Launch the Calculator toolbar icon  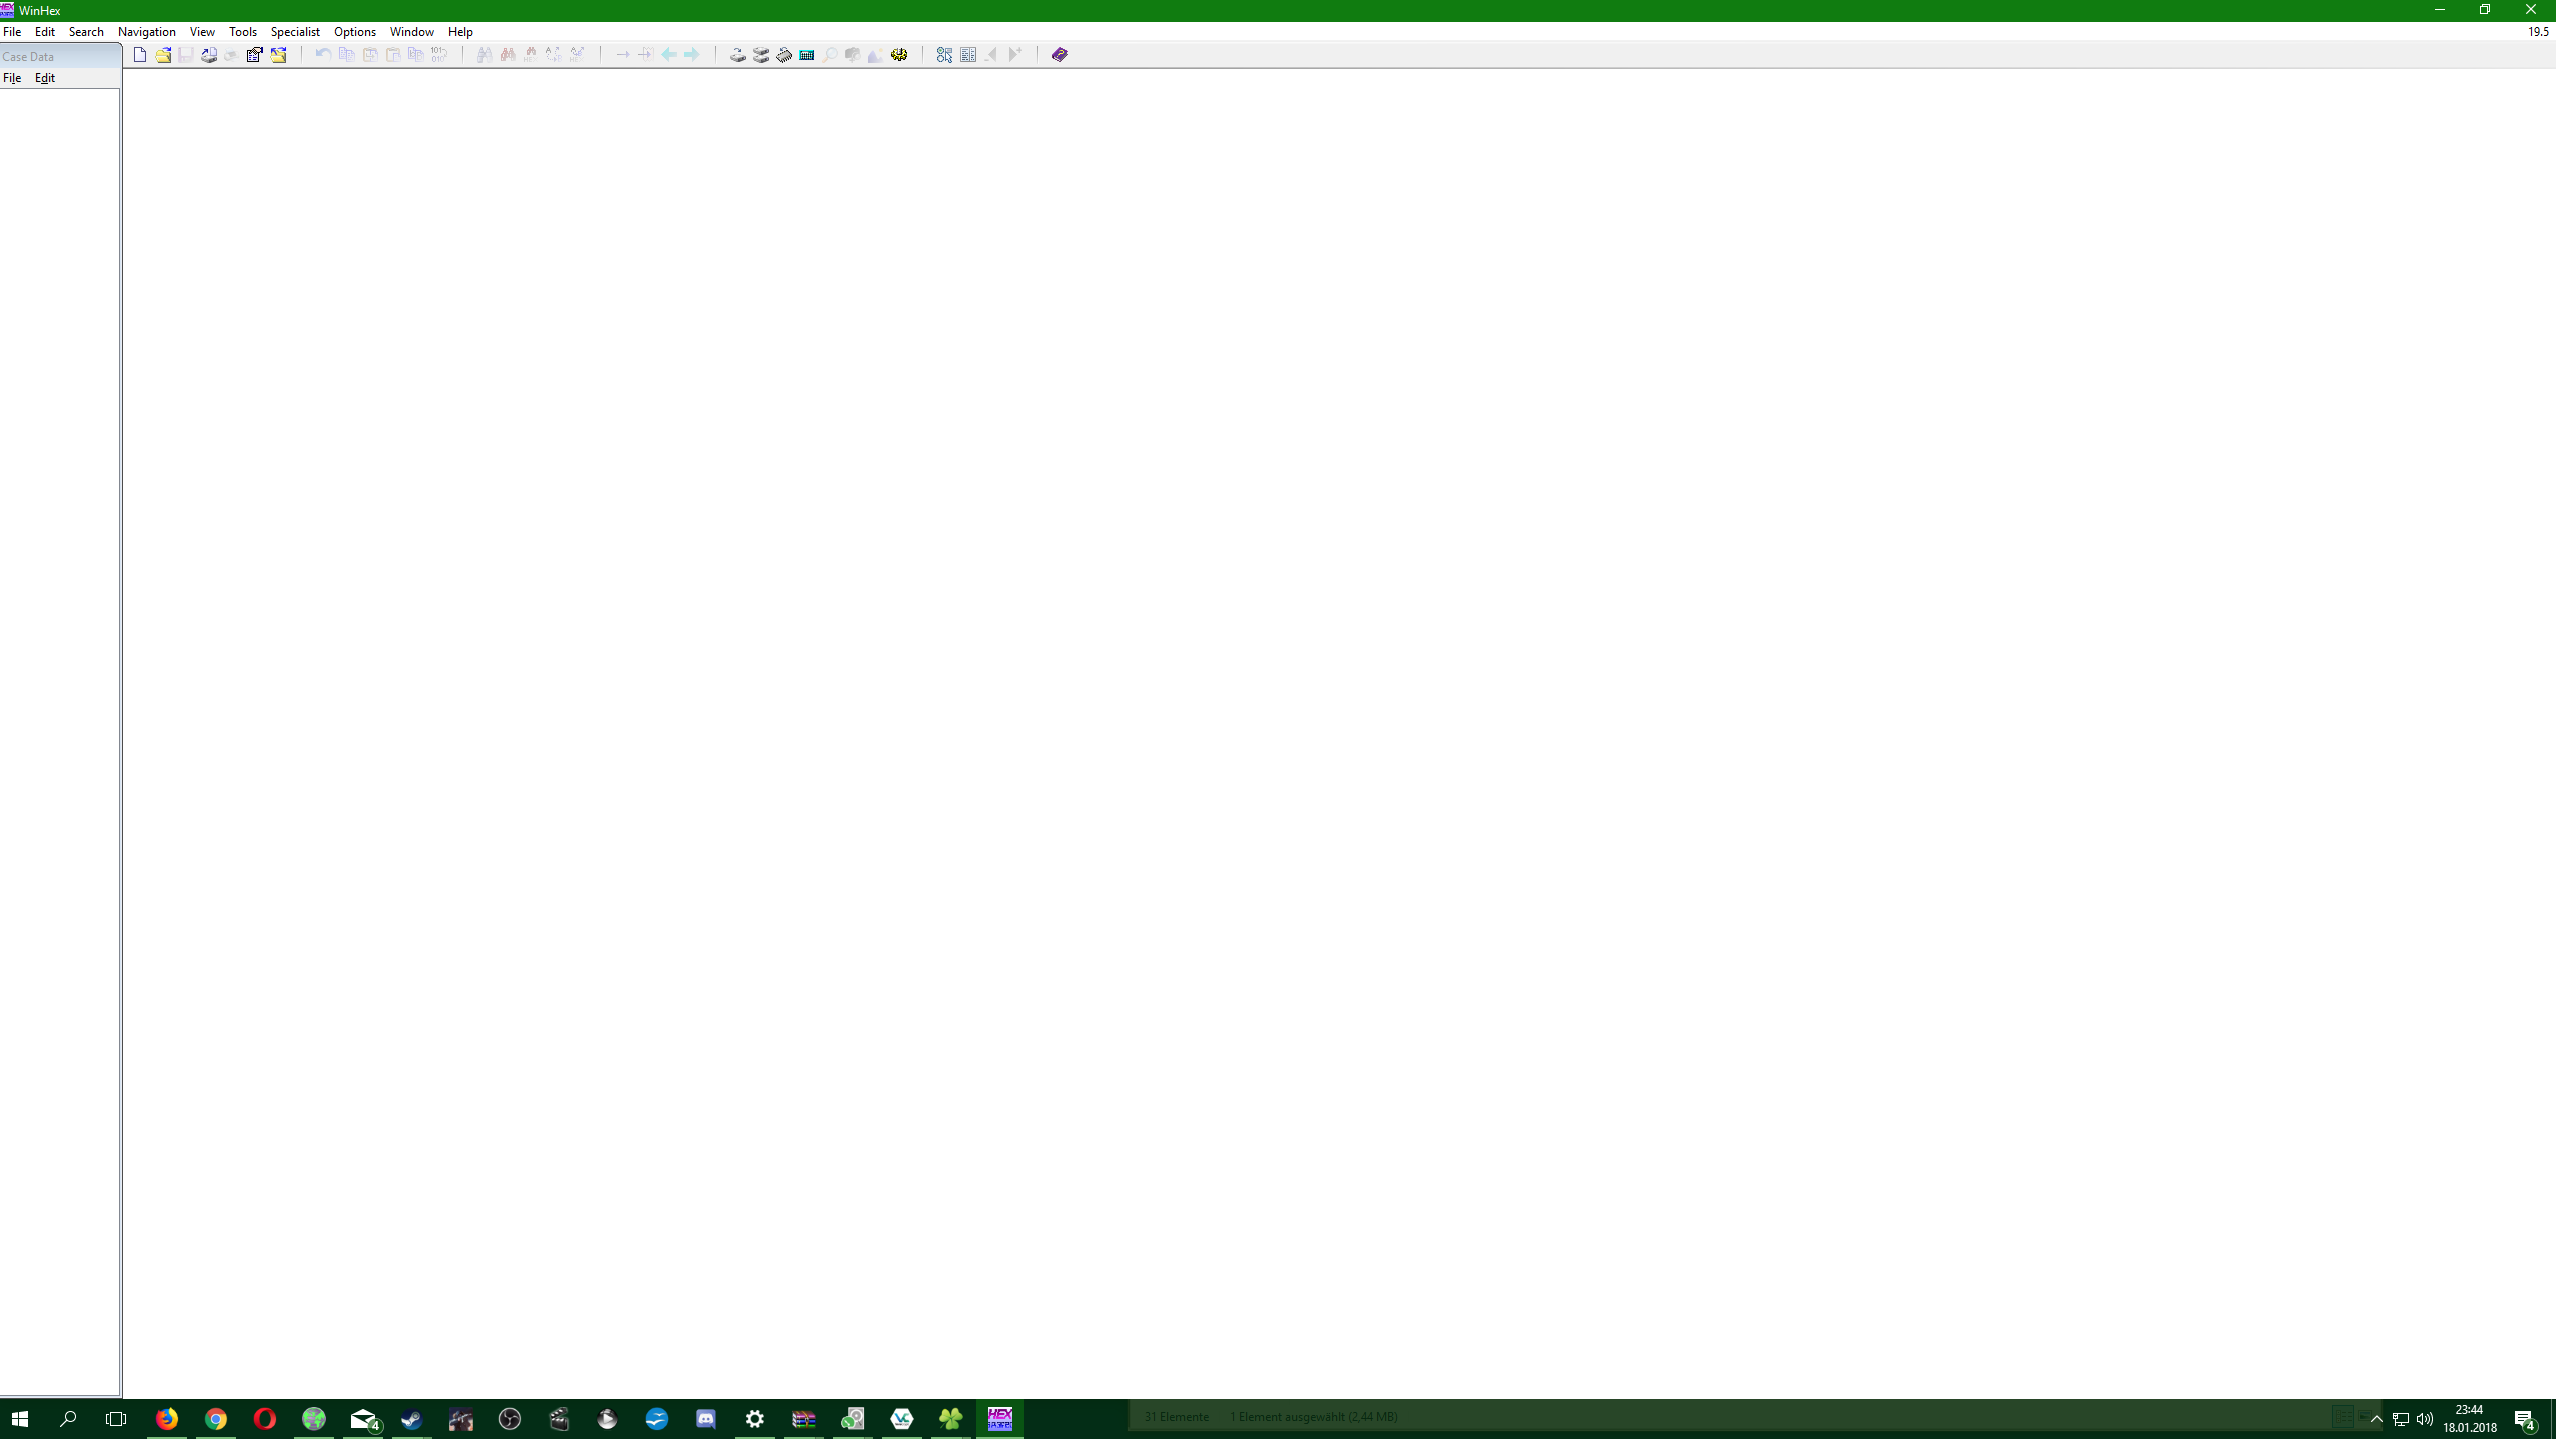pos(807,55)
